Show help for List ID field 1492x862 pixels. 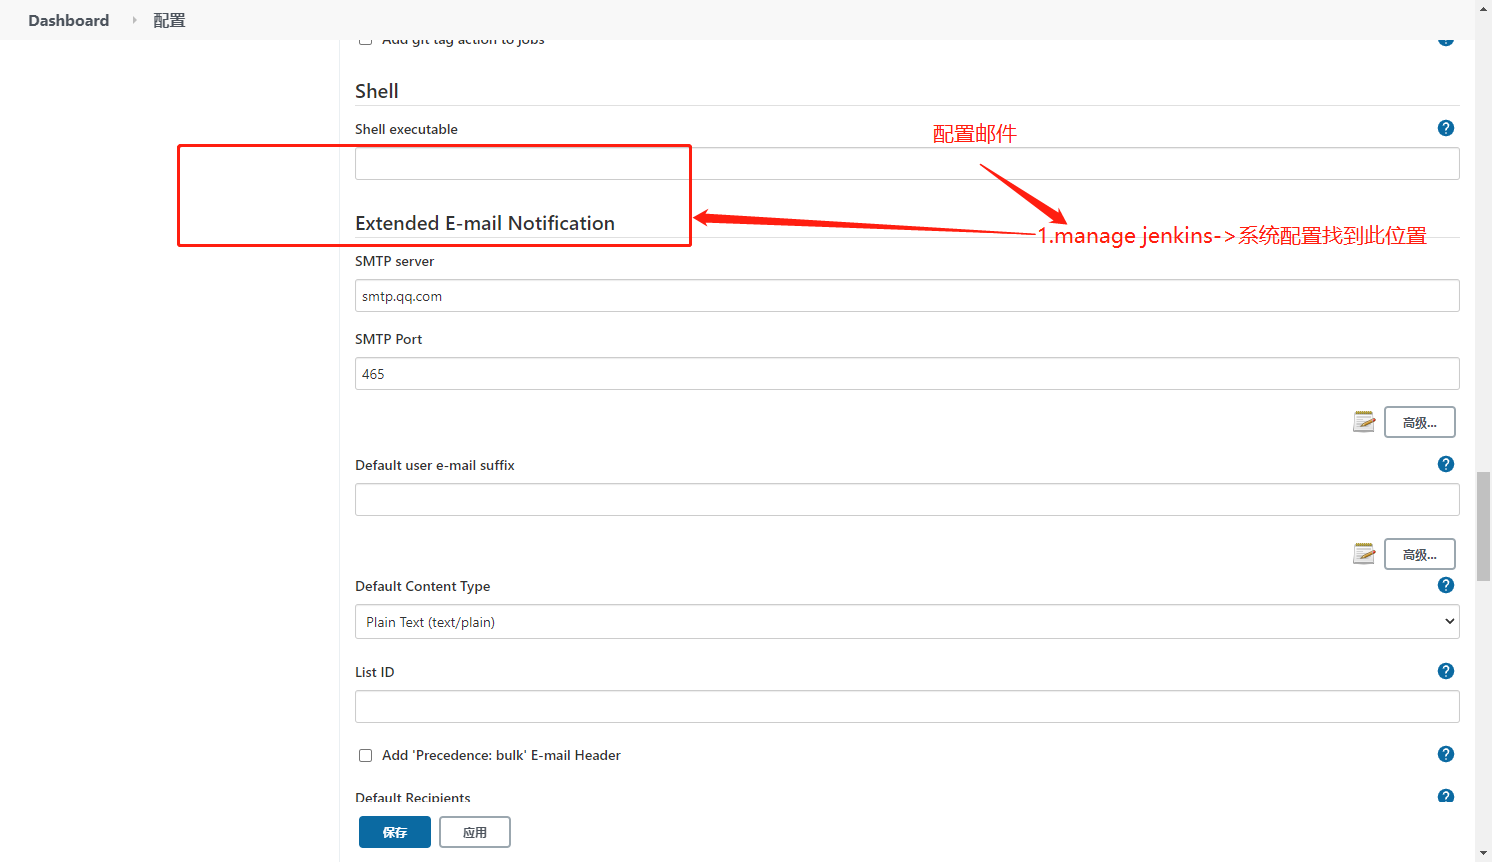pyautogui.click(x=1446, y=671)
